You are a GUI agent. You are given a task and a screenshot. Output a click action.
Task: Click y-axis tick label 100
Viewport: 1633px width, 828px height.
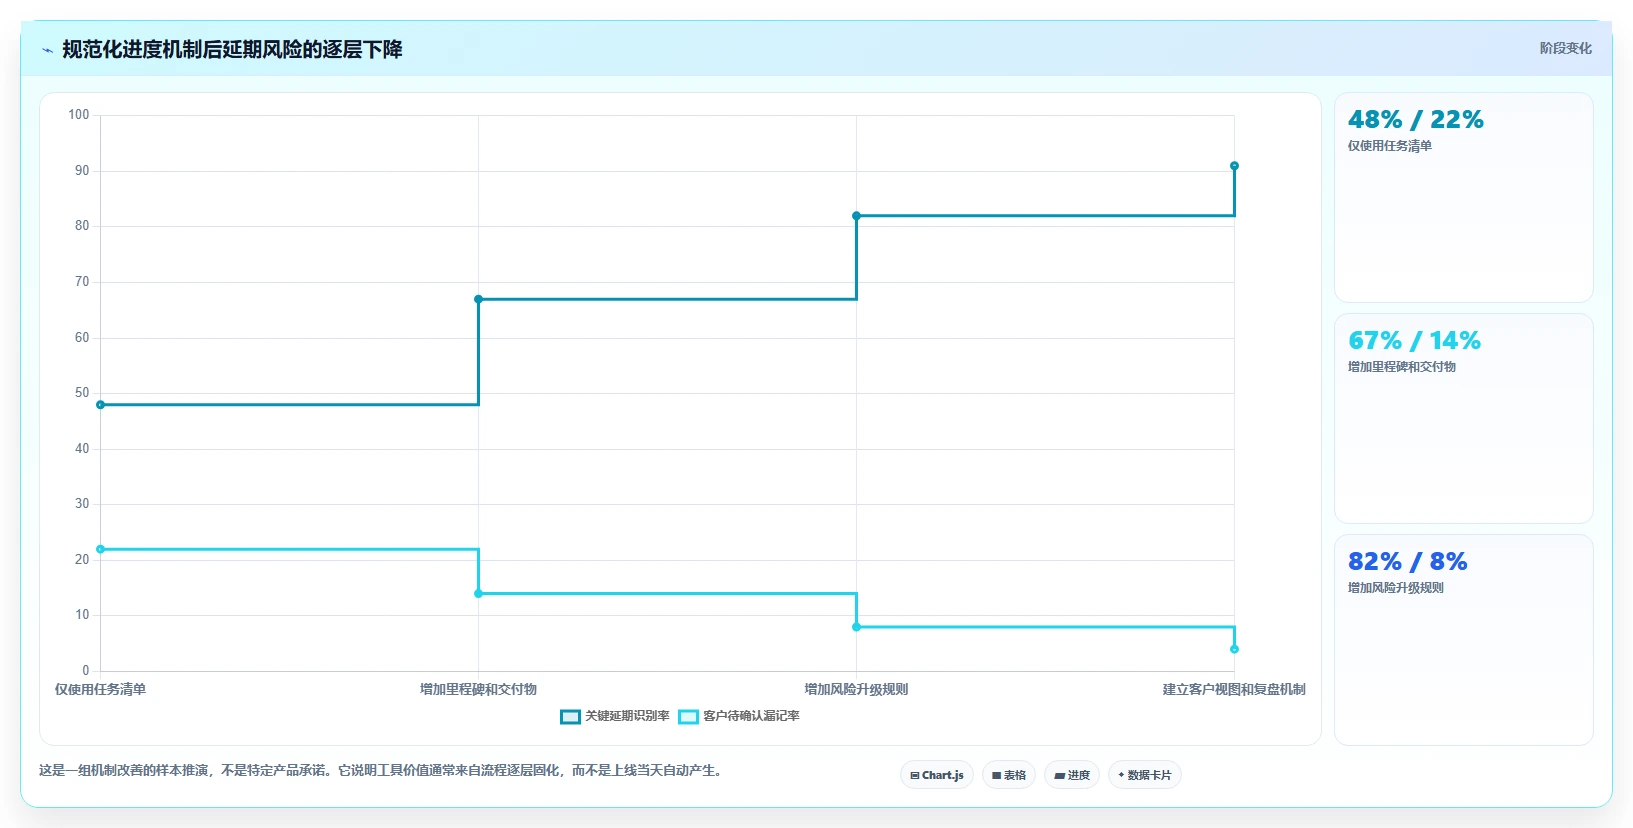(x=79, y=115)
